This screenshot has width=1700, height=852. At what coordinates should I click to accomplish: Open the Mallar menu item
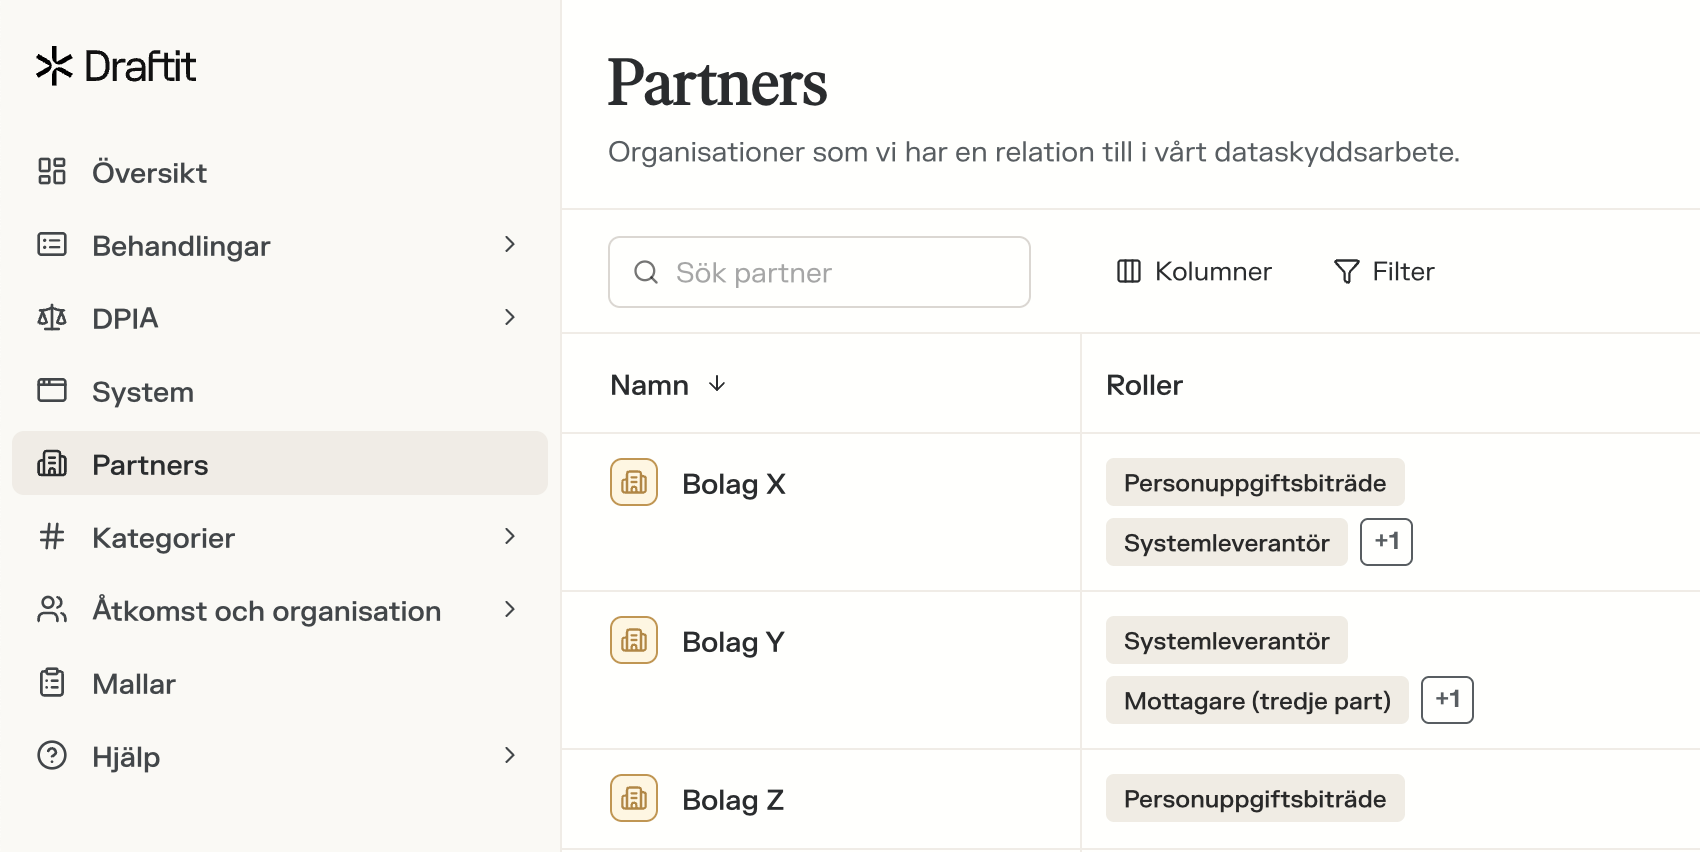coord(134,684)
